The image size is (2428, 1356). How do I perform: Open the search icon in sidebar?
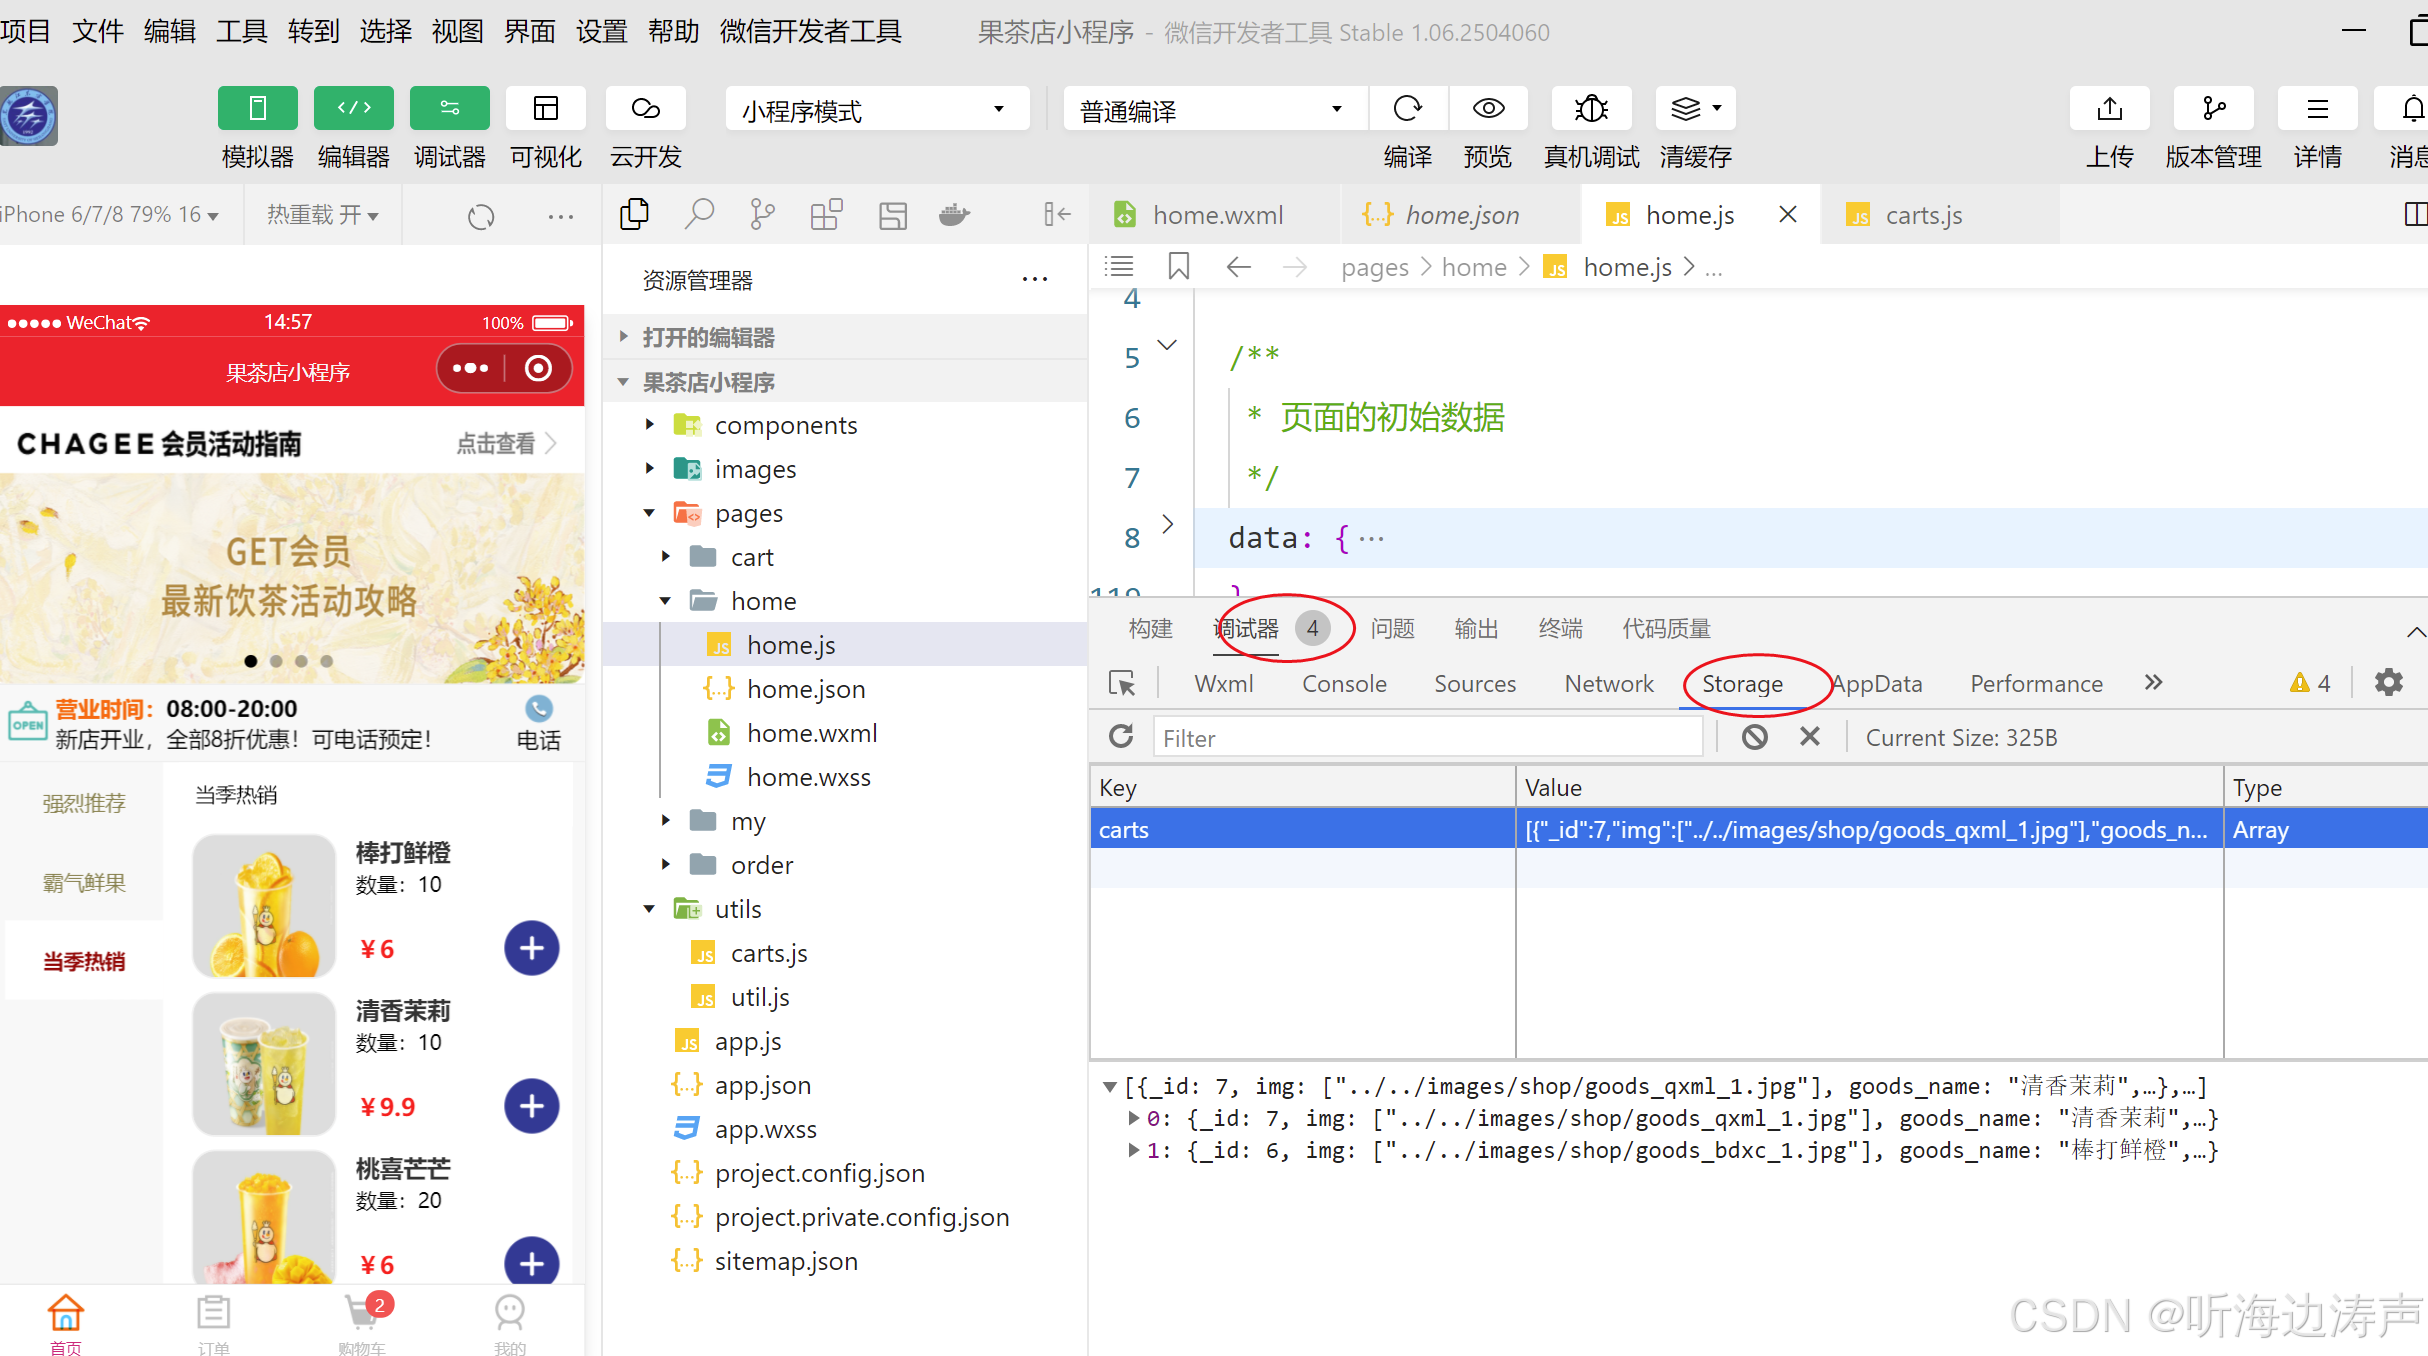(x=699, y=214)
